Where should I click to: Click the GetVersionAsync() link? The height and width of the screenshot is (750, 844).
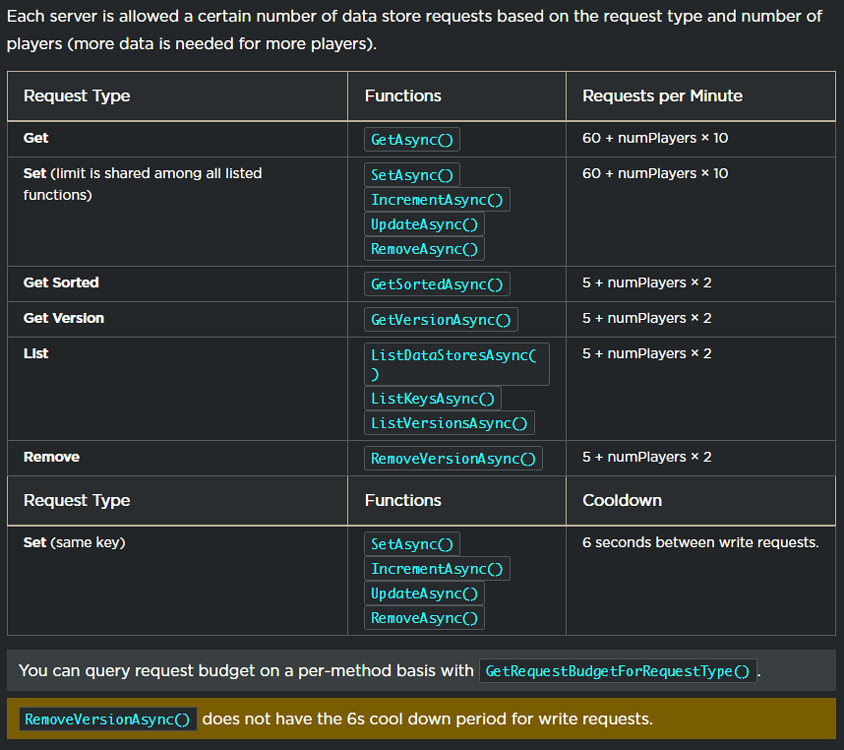coord(441,320)
